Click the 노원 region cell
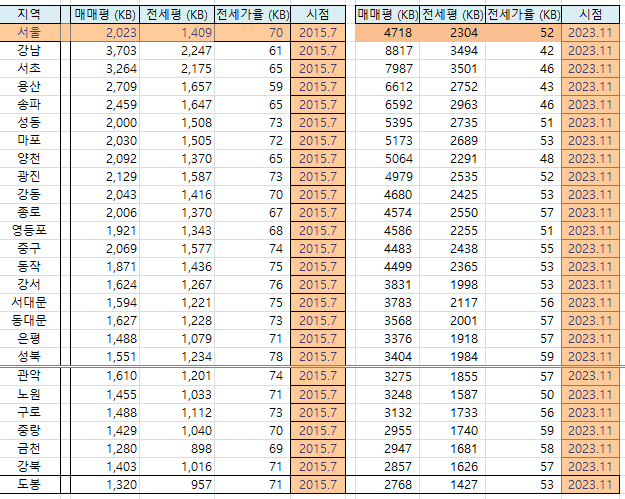 click(29, 394)
